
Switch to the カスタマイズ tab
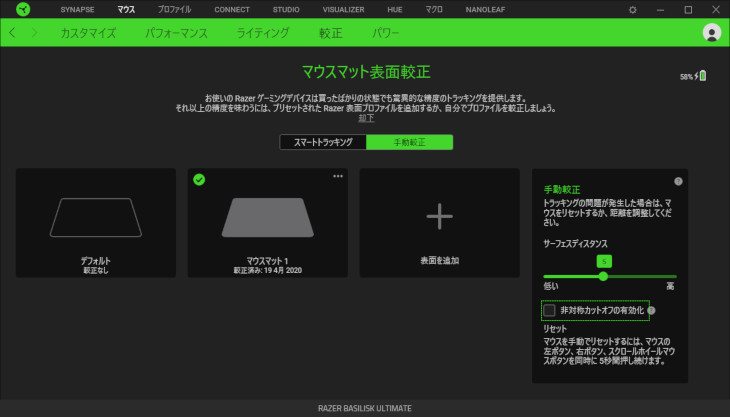pyautogui.click(x=88, y=33)
